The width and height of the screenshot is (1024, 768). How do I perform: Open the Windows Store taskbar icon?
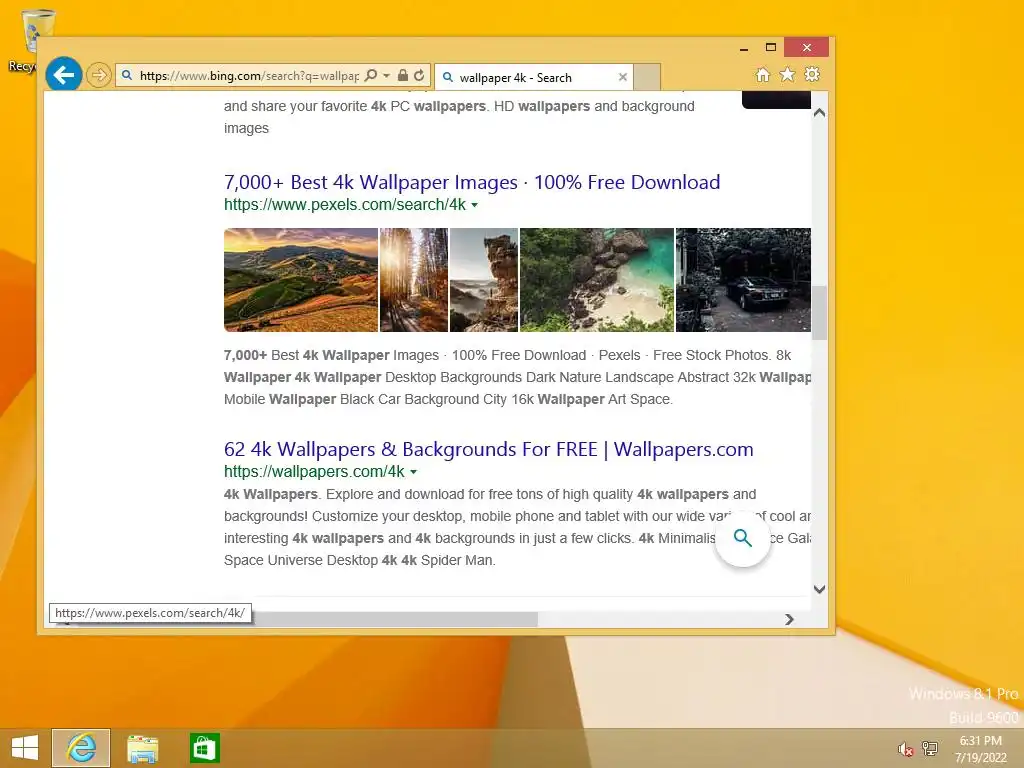[x=204, y=748]
